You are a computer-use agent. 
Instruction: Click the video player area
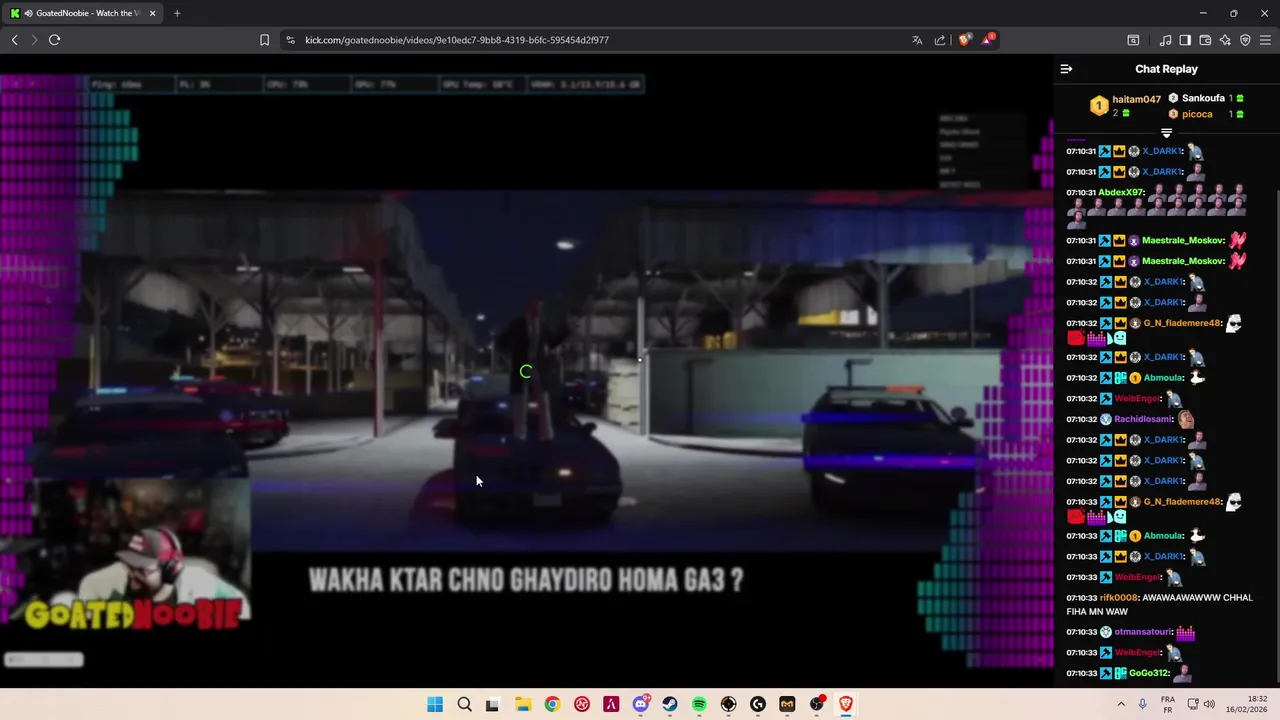tap(526, 371)
